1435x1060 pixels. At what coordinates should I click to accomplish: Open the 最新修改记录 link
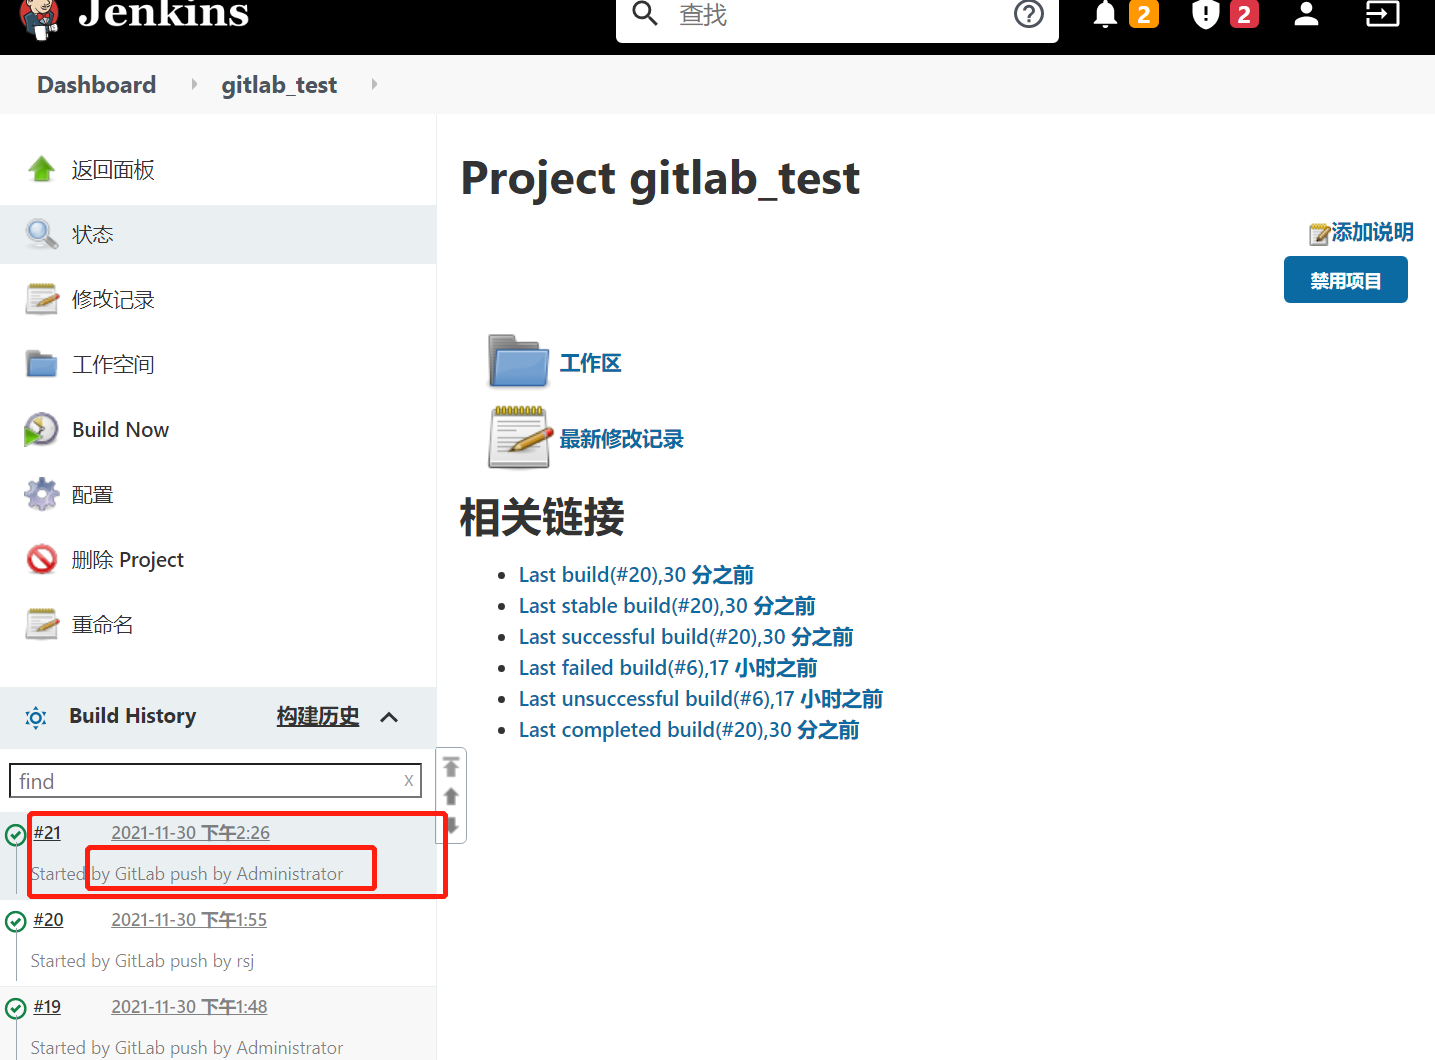pyautogui.click(x=621, y=438)
